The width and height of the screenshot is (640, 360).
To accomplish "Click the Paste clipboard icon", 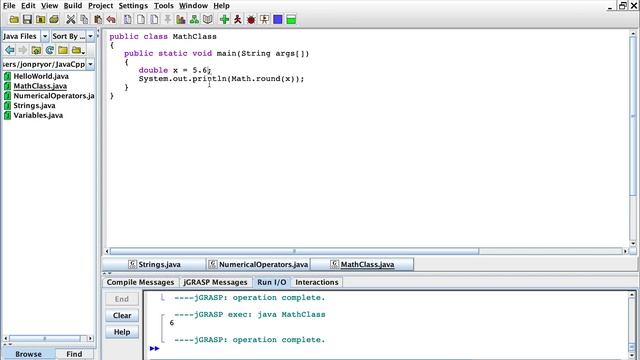I will (x=98, y=19).
